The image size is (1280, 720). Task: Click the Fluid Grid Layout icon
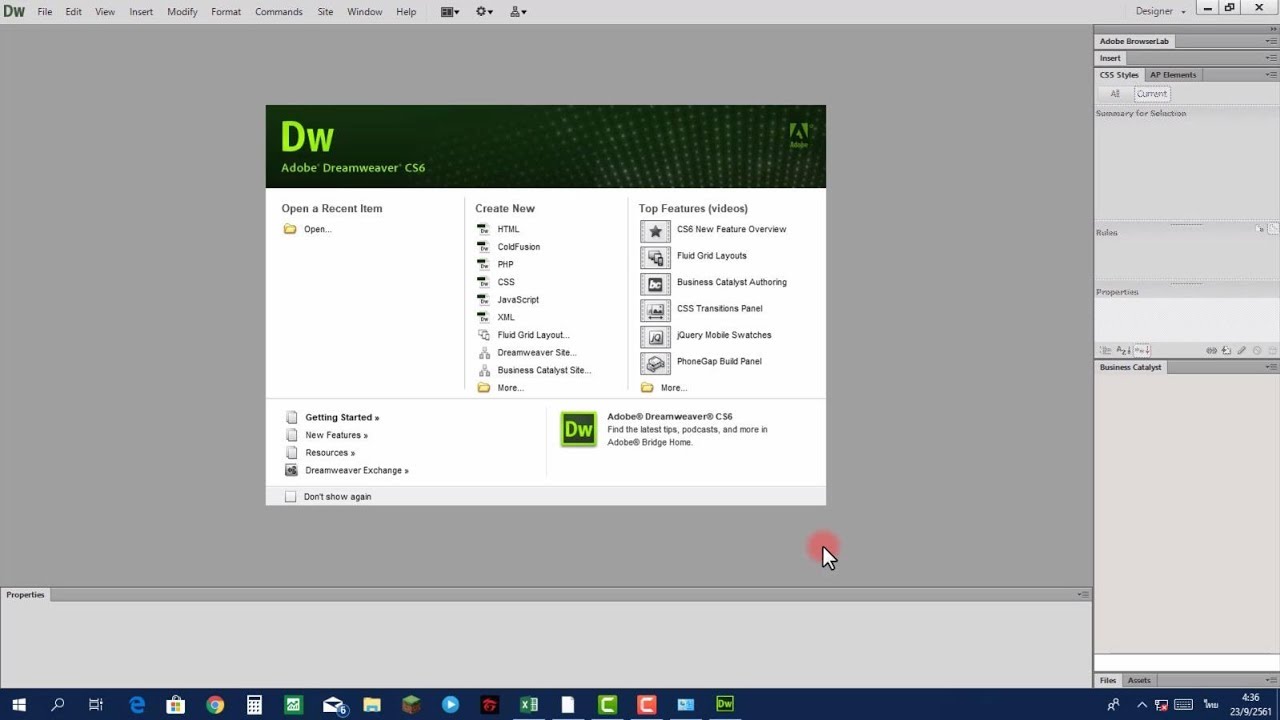coord(484,335)
